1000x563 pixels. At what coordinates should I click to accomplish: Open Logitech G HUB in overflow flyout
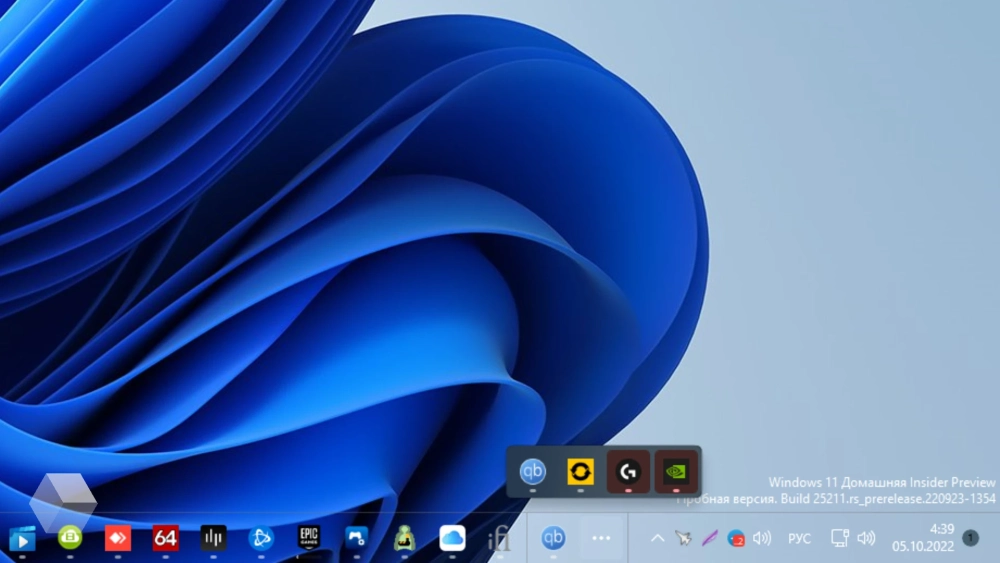[x=628, y=470]
